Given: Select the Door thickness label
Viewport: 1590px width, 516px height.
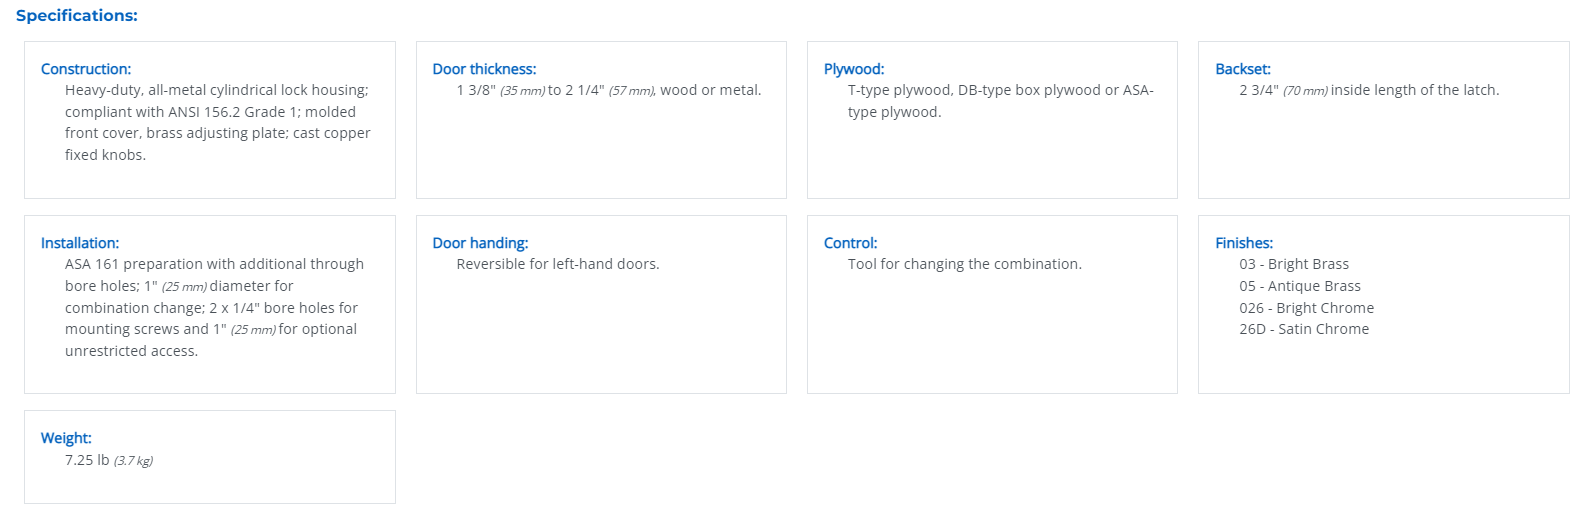Looking at the screenshot, I should pyautogui.click(x=484, y=69).
